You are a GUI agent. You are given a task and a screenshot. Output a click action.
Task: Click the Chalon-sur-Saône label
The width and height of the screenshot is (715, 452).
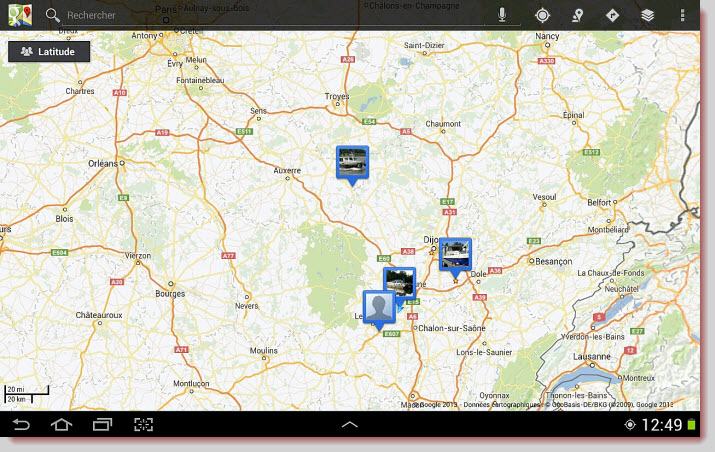coord(452,328)
